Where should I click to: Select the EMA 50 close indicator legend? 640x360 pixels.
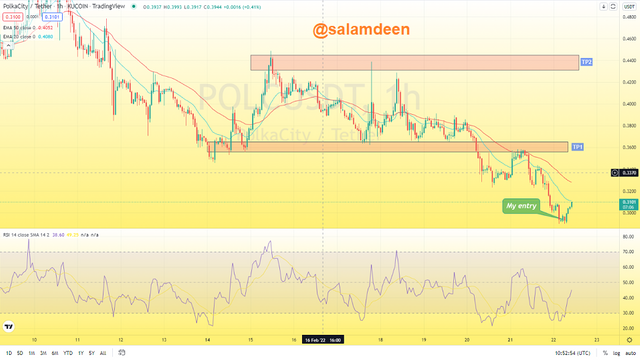pos(28,28)
